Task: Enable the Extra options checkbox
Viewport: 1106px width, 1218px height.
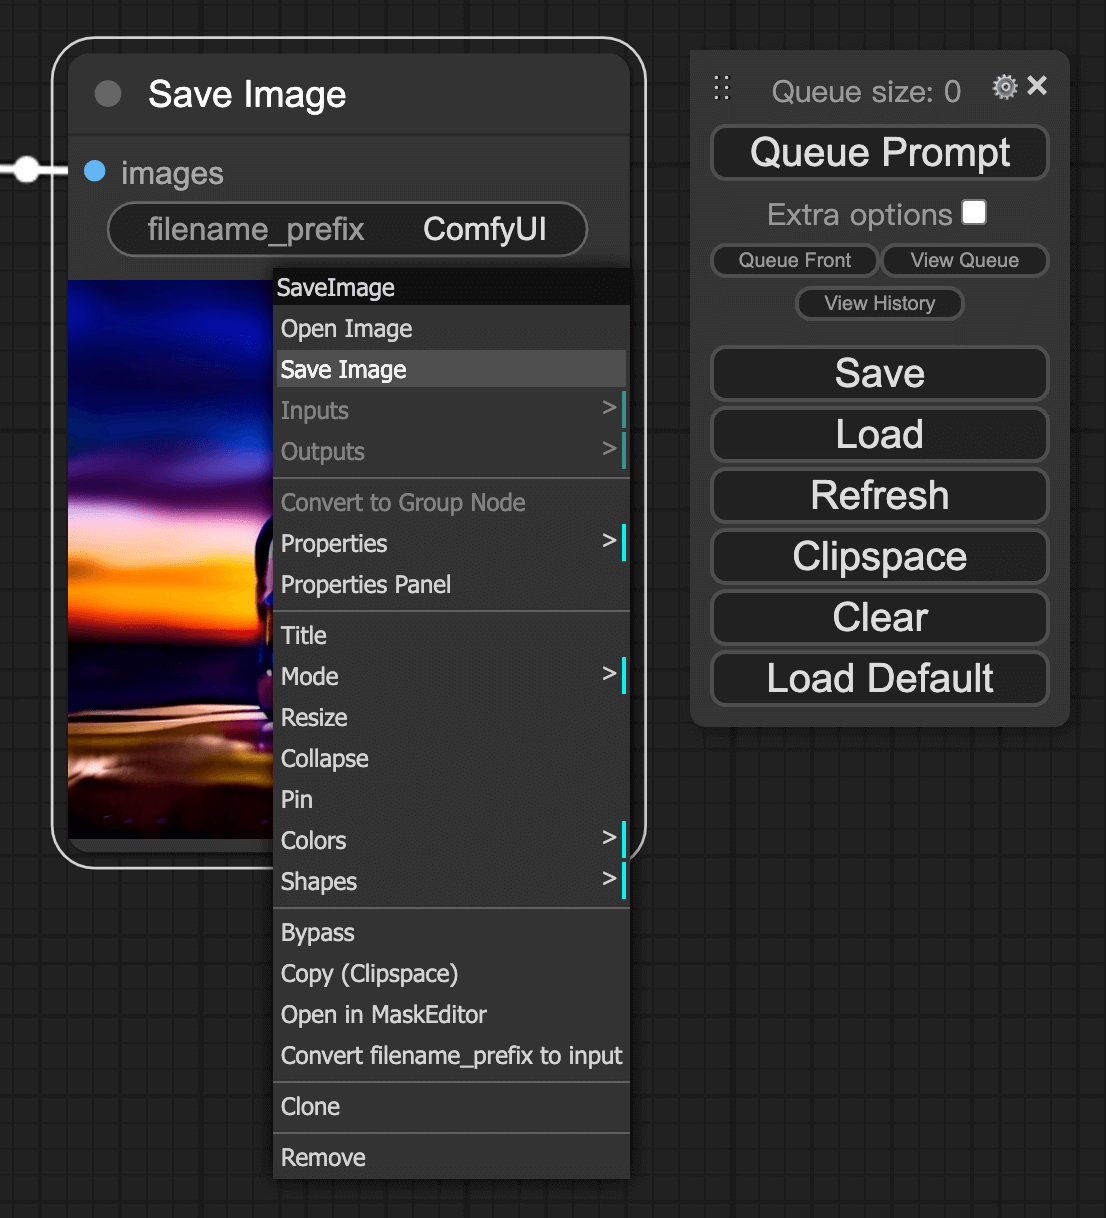Action: (x=974, y=213)
